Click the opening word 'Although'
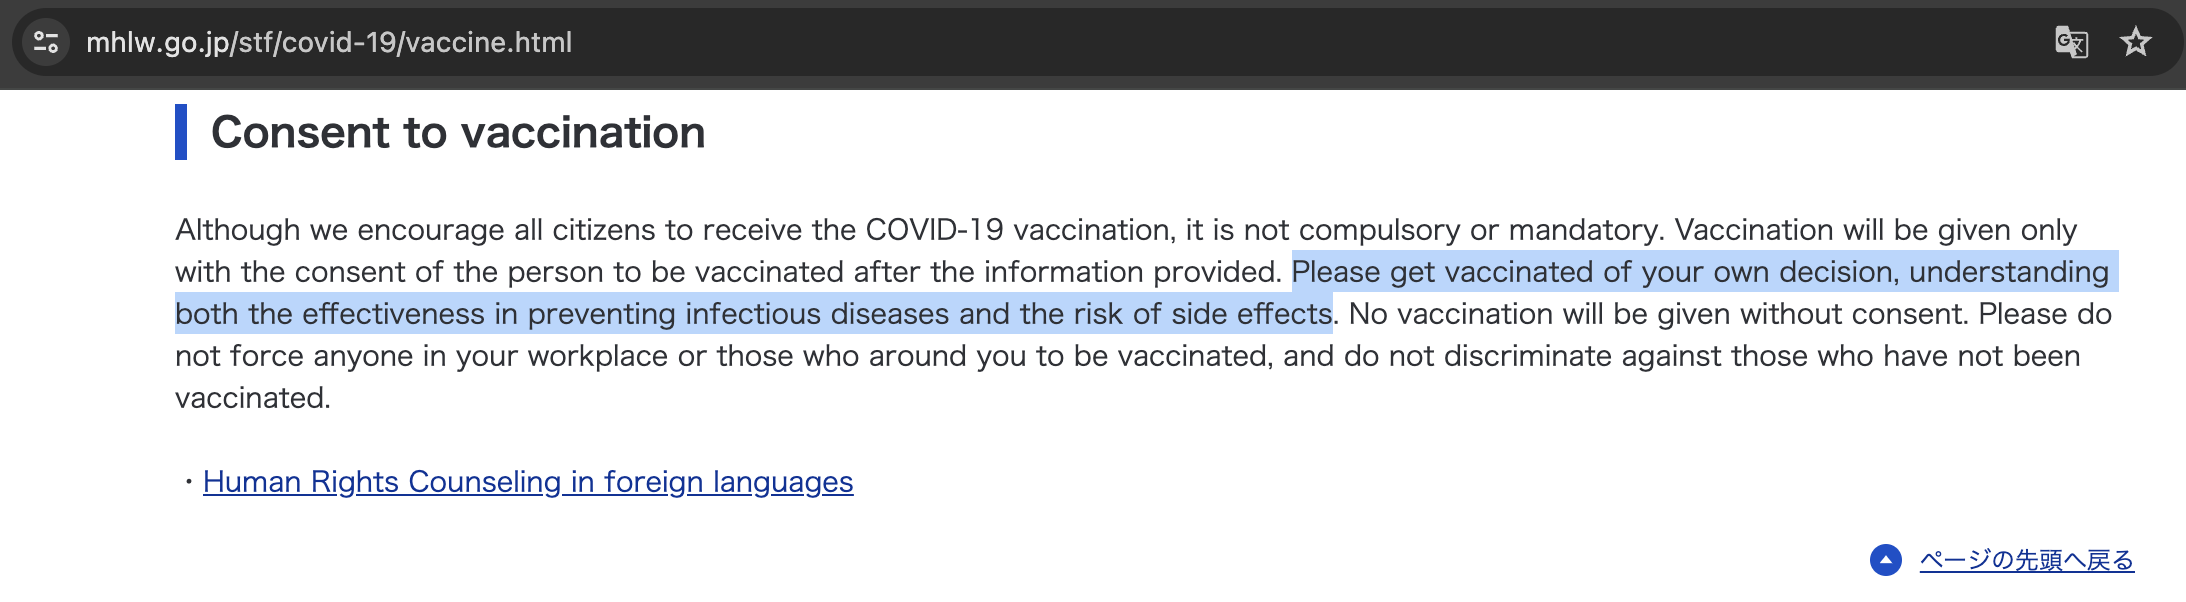Viewport: 2186px width, 602px height. (238, 230)
